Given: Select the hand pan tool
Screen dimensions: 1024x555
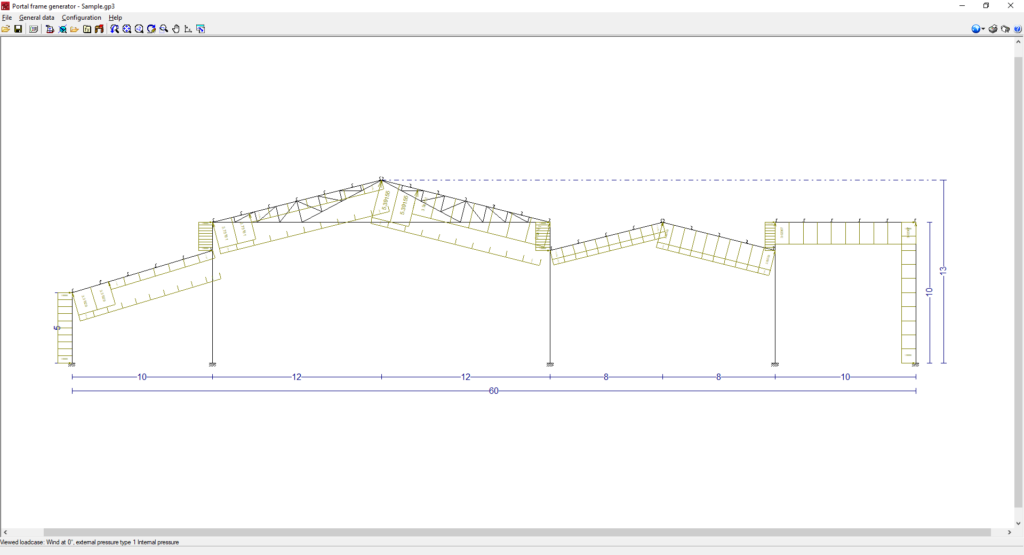Looking at the screenshot, I should (176, 29).
